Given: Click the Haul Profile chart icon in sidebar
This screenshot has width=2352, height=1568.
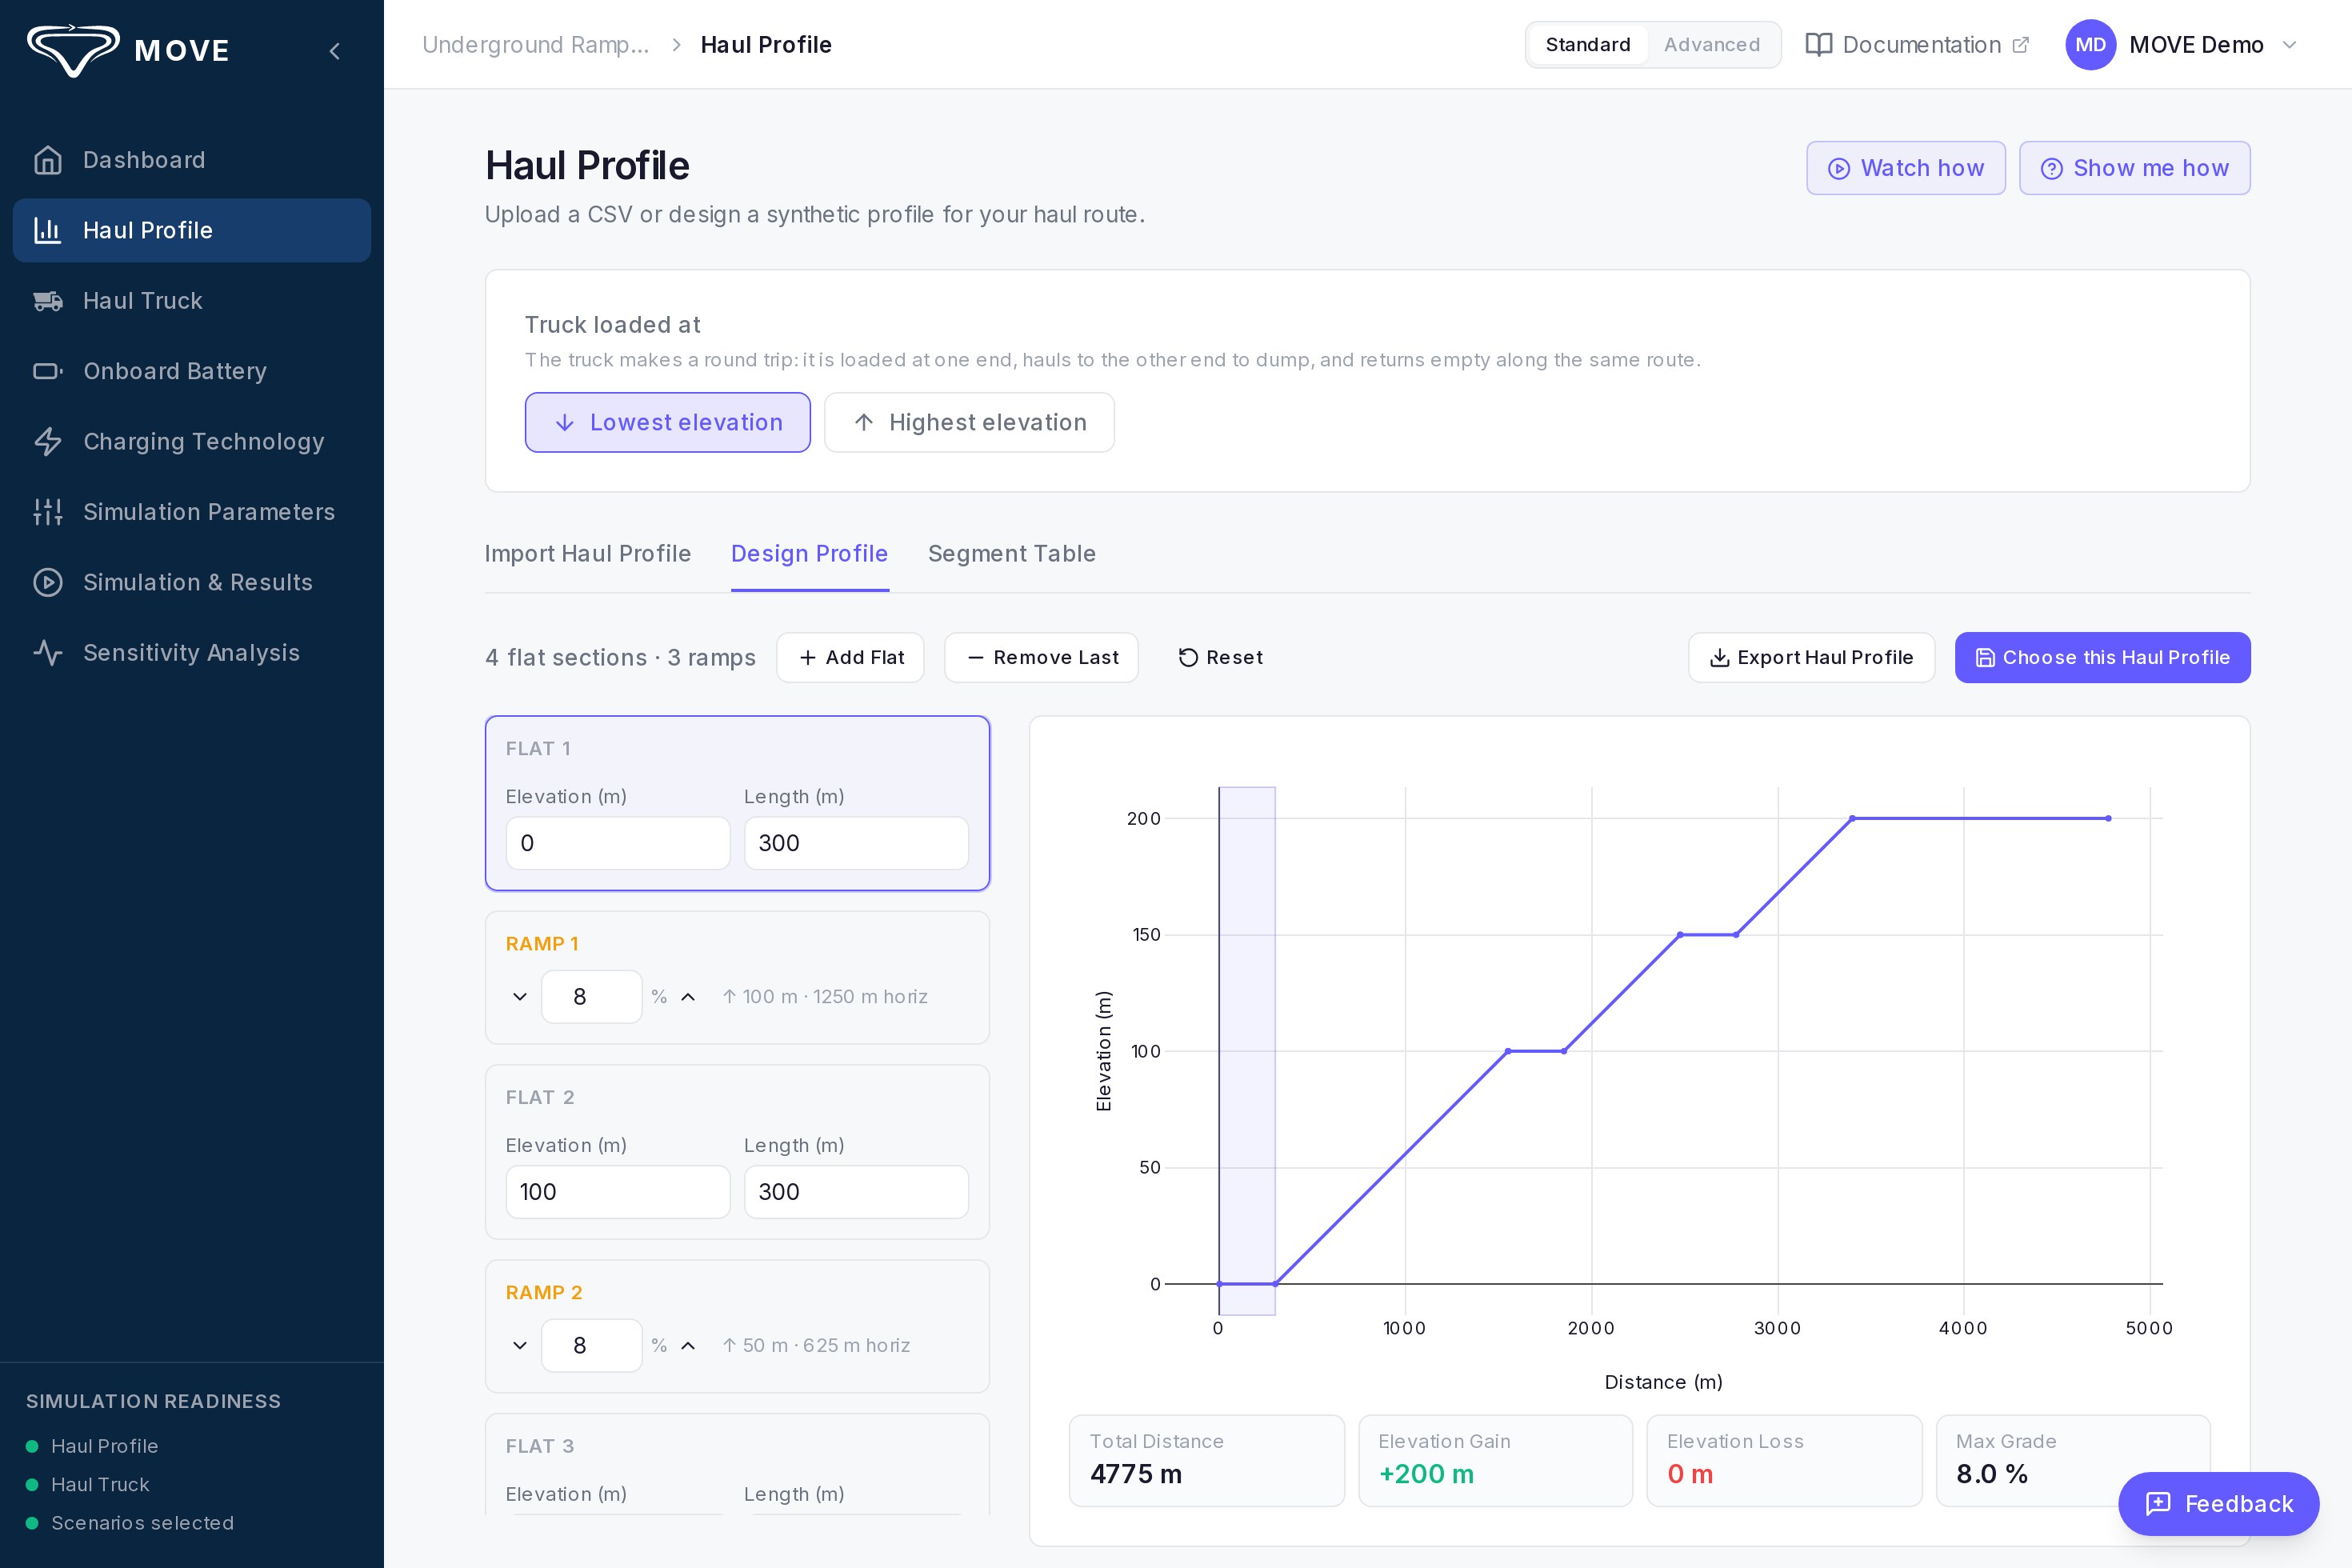Looking at the screenshot, I should coord(48,230).
